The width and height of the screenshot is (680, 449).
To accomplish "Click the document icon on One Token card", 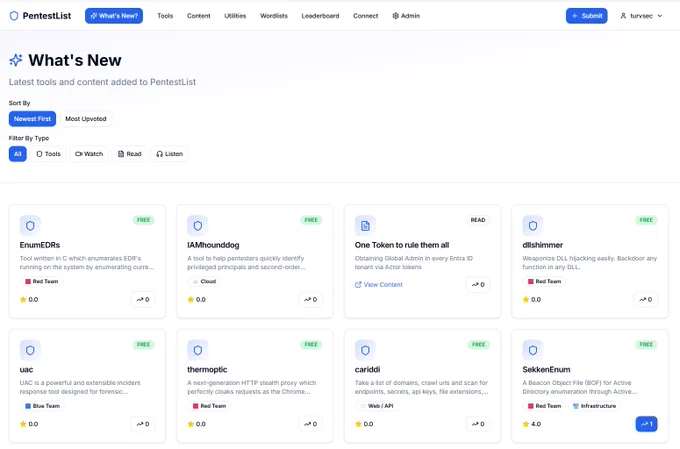I will pos(365,226).
